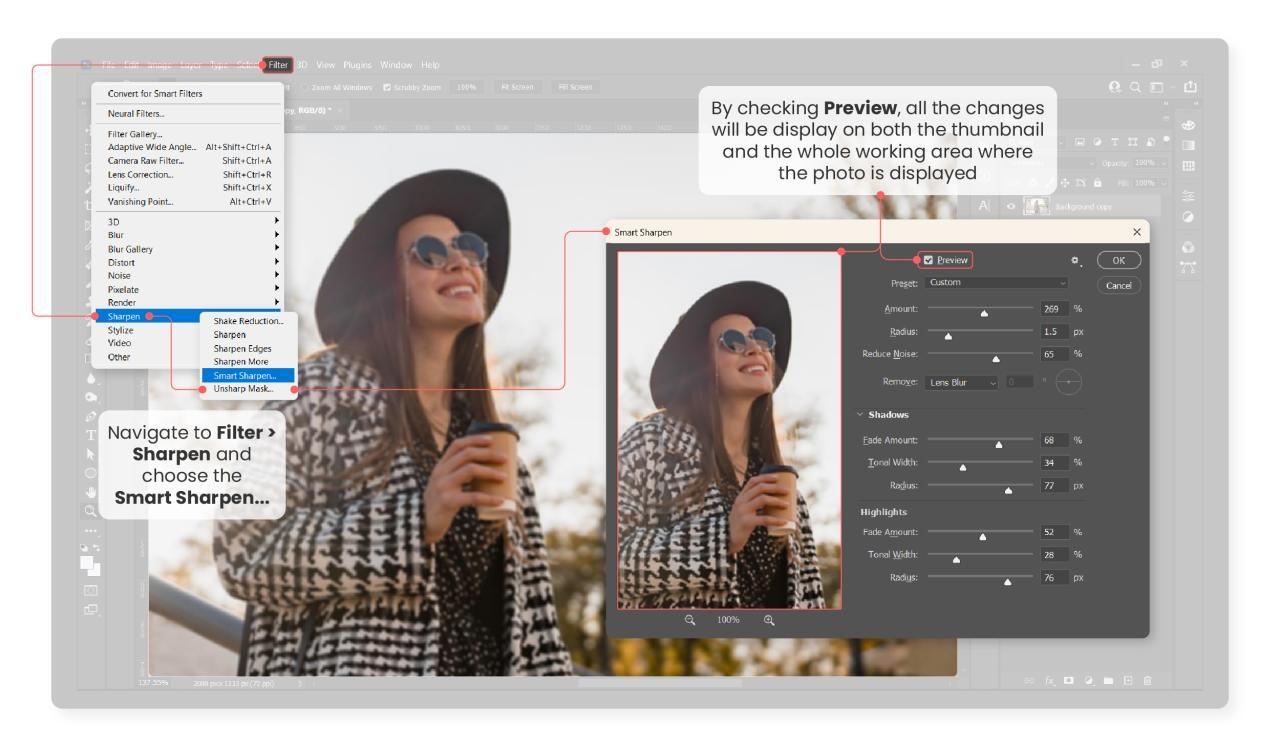Viewport: 1280px width, 747px height.
Task: Click the Search icon in the top bar
Action: 1134,88
